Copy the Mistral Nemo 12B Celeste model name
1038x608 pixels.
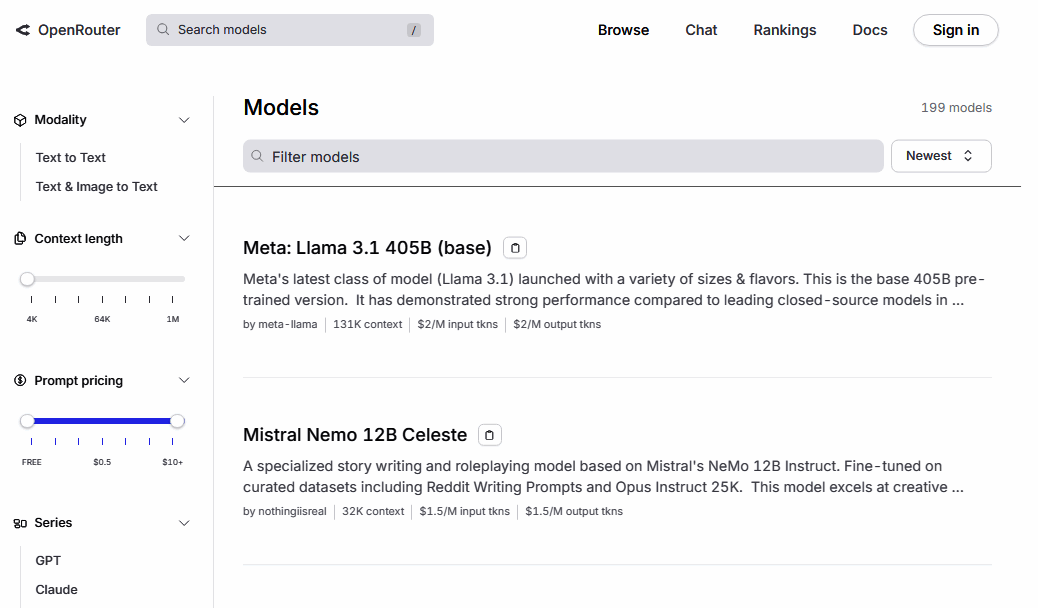pos(489,434)
